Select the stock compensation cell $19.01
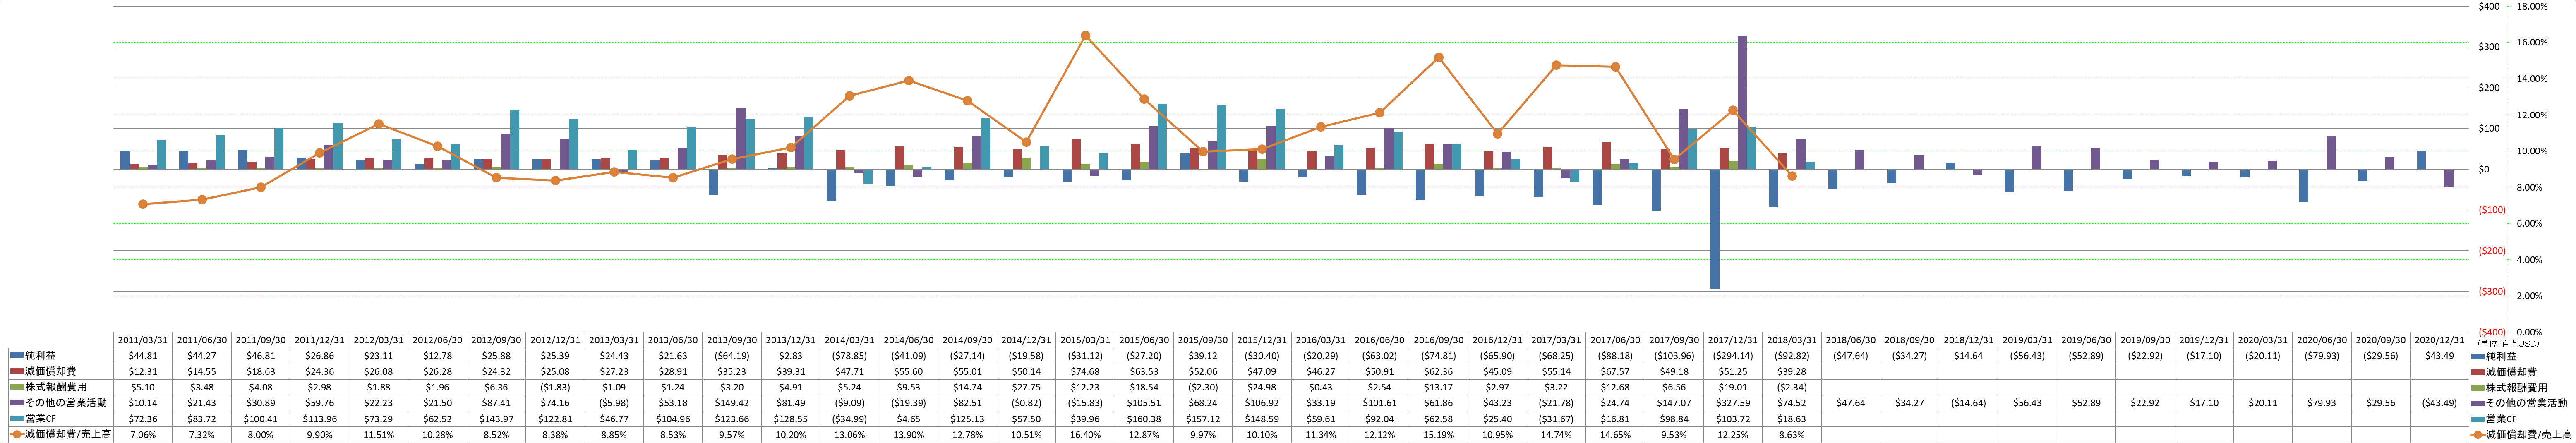The width and height of the screenshot is (2576, 443). click(1733, 387)
